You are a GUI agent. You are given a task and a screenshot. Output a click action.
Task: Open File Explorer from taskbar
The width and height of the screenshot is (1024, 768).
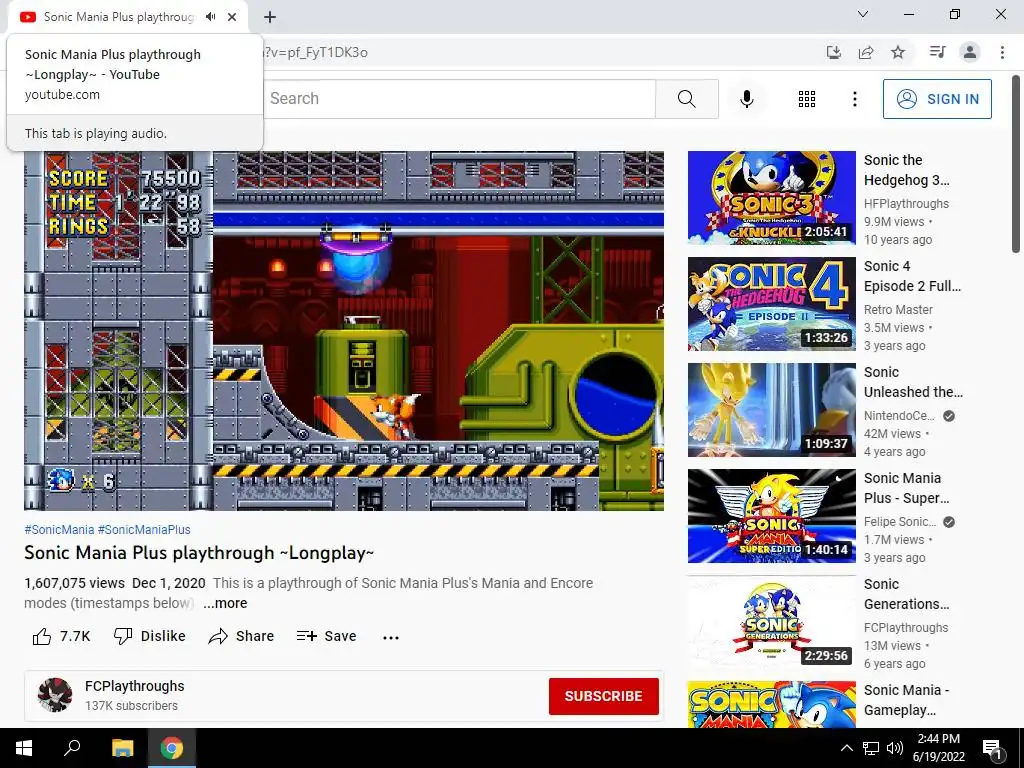(x=122, y=748)
